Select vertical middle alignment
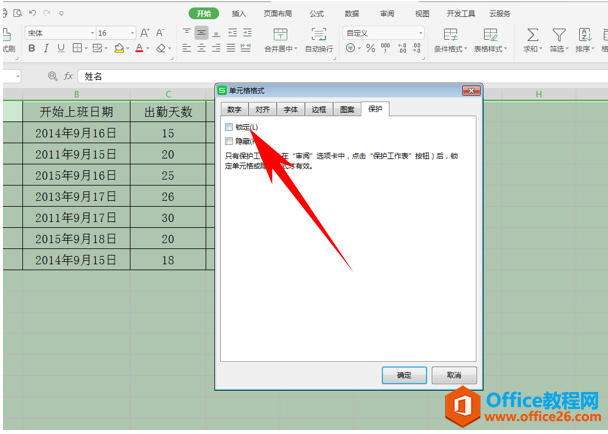The image size is (608, 434). click(201, 33)
